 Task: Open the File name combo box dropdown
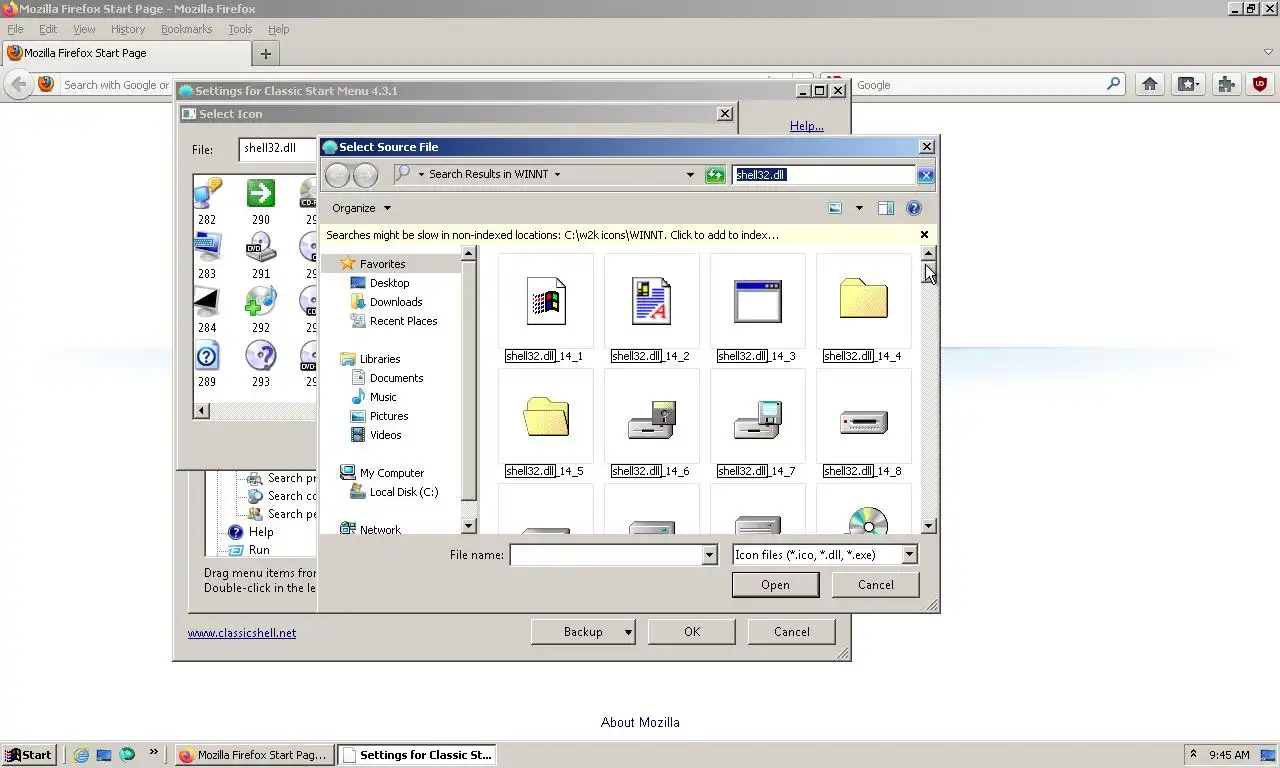tap(710, 555)
